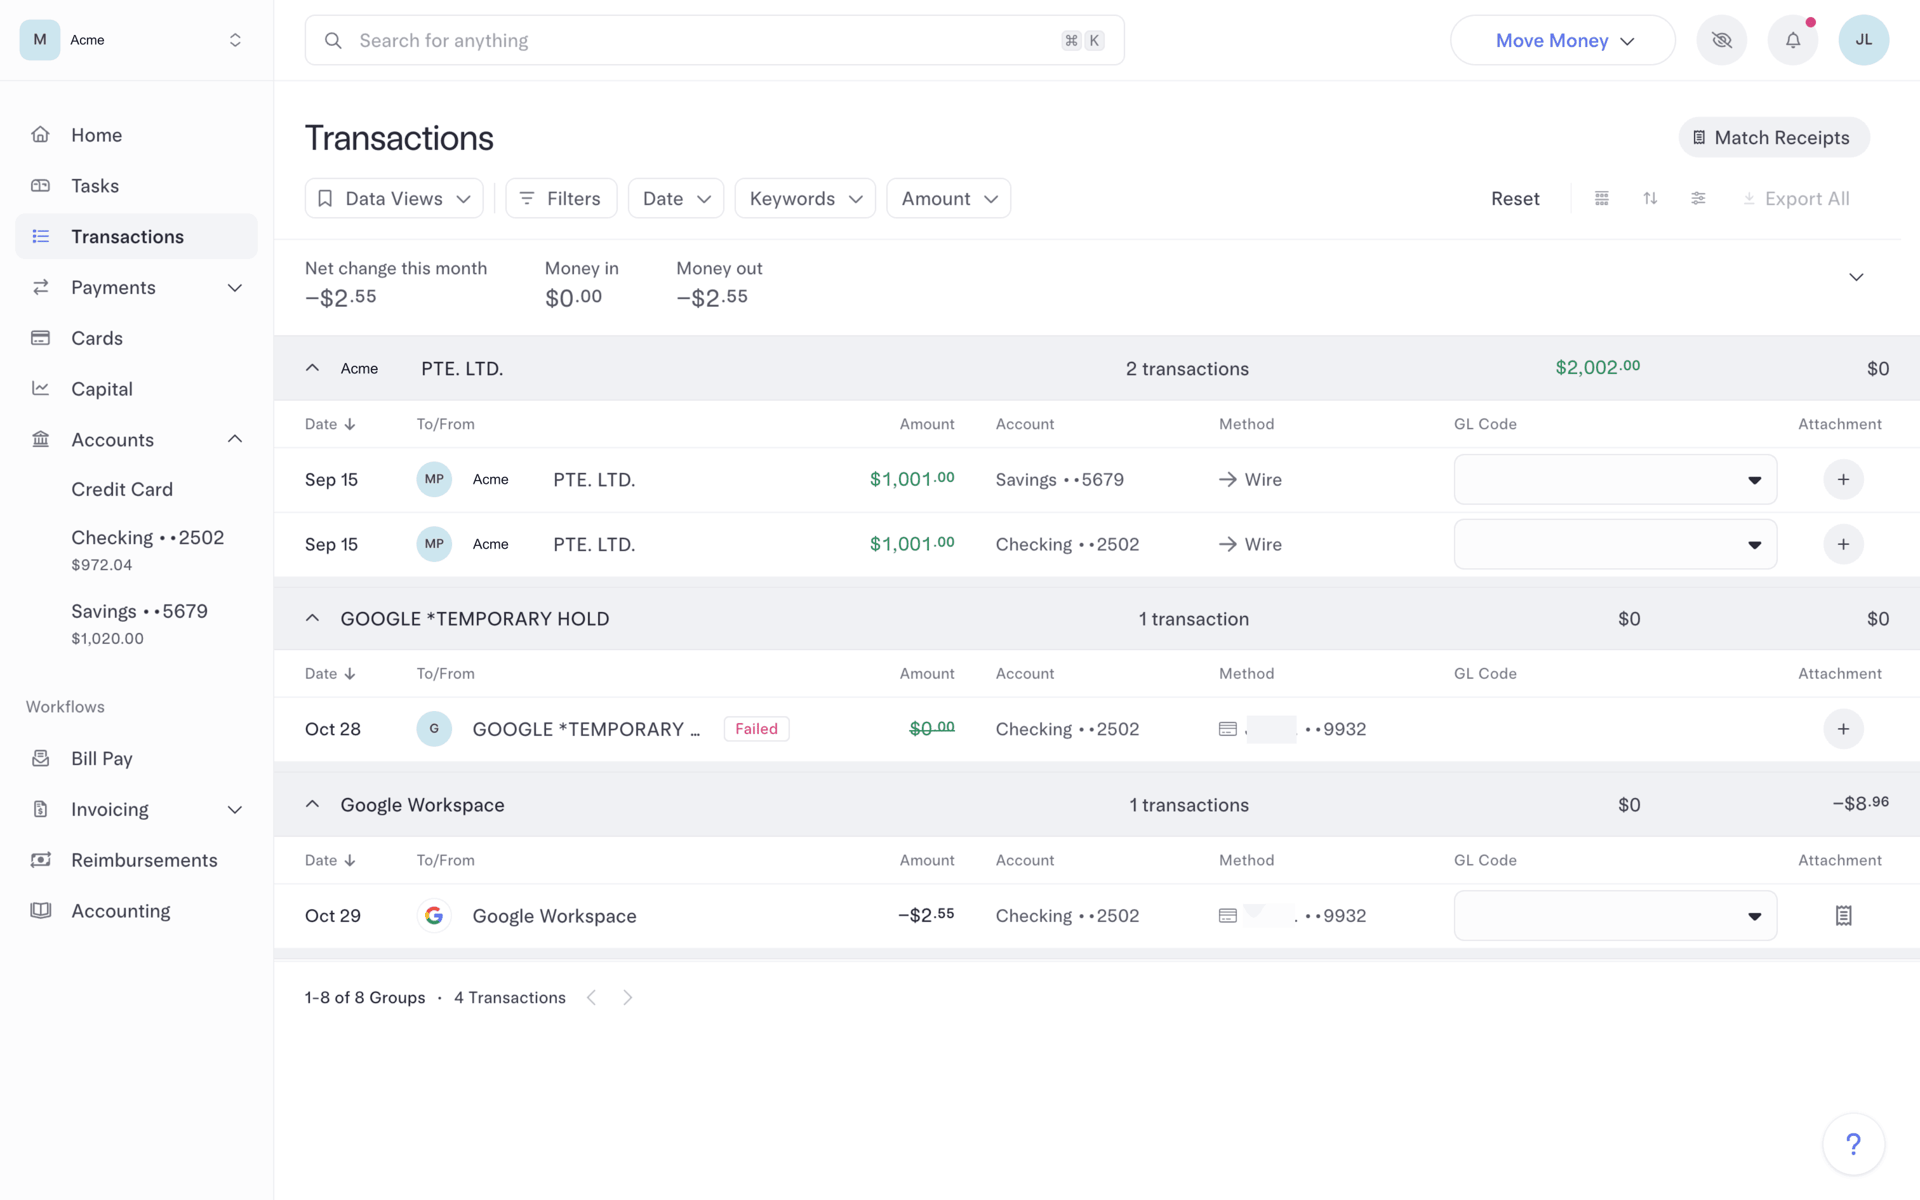The width and height of the screenshot is (1920, 1200).
Task: View receipt attachment for Google Workspace row
Action: 1843,915
